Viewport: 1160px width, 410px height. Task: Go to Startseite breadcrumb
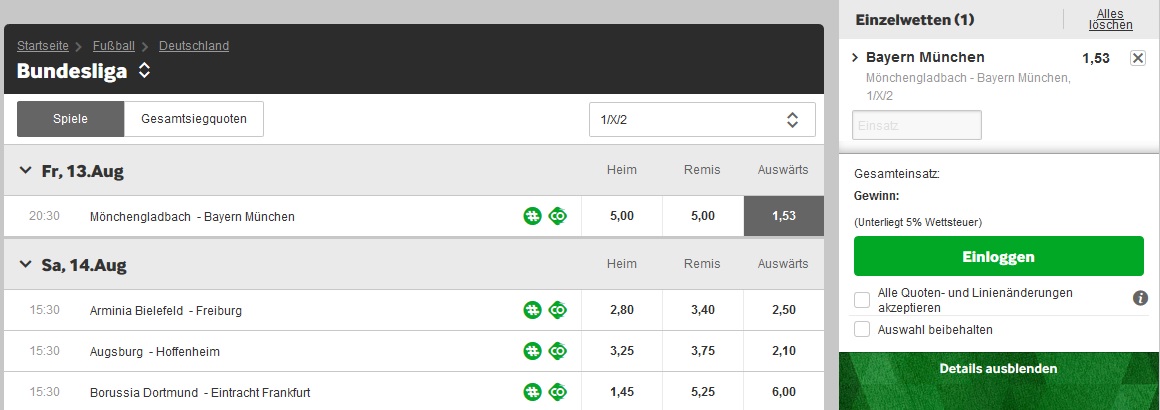tap(43, 46)
